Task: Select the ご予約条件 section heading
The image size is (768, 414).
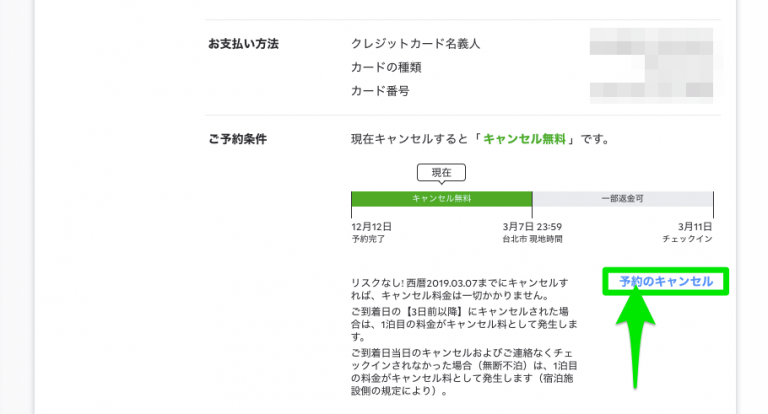Action: point(238,138)
